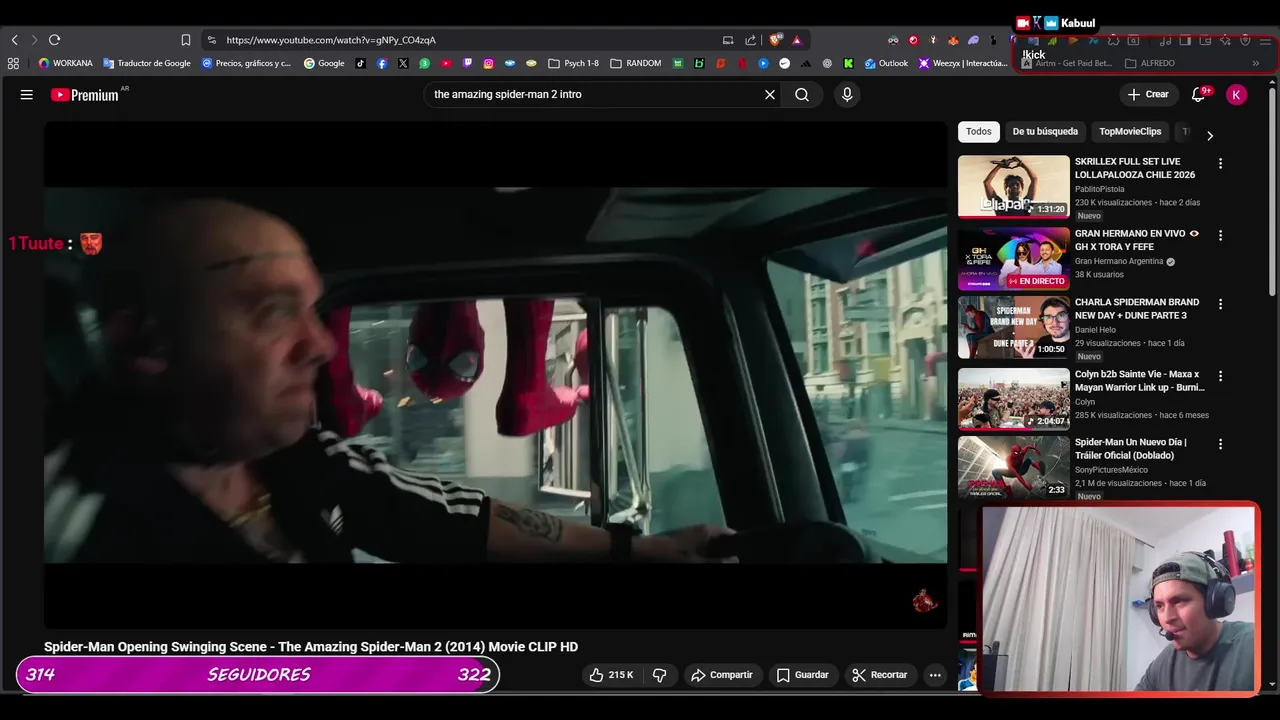The width and height of the screenshot is (1280, 720).
Task: Open the Twitch bookmark icon
Action: pyautogui.click(x=467, y=63)
